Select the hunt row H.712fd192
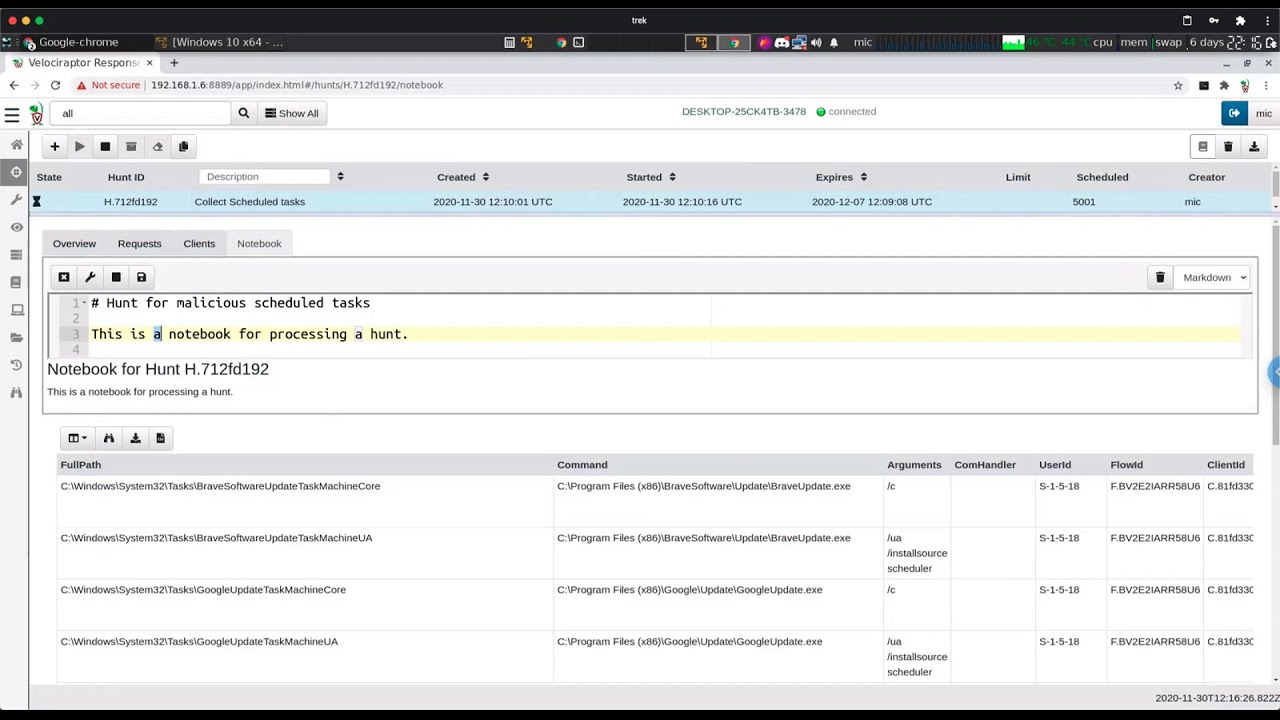Image resolution: width=1280 pixels, height=720 pixels. click(650, 202)
